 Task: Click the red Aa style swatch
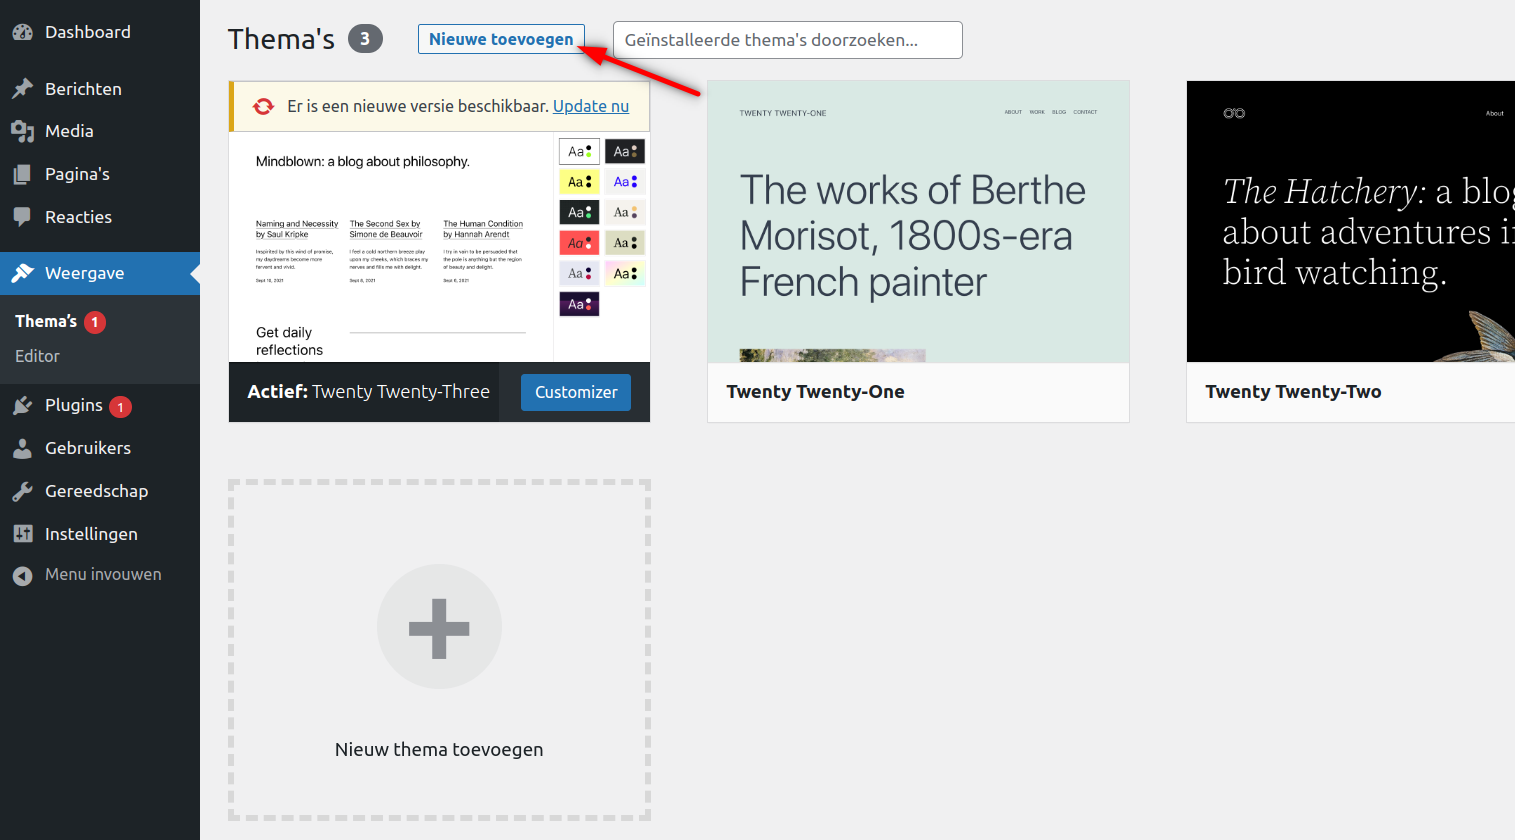(579, 243)
